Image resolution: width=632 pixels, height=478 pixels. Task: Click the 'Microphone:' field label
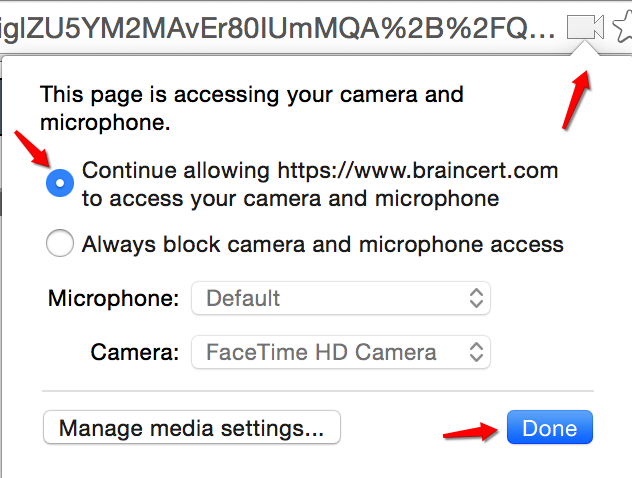click(113, 299)
